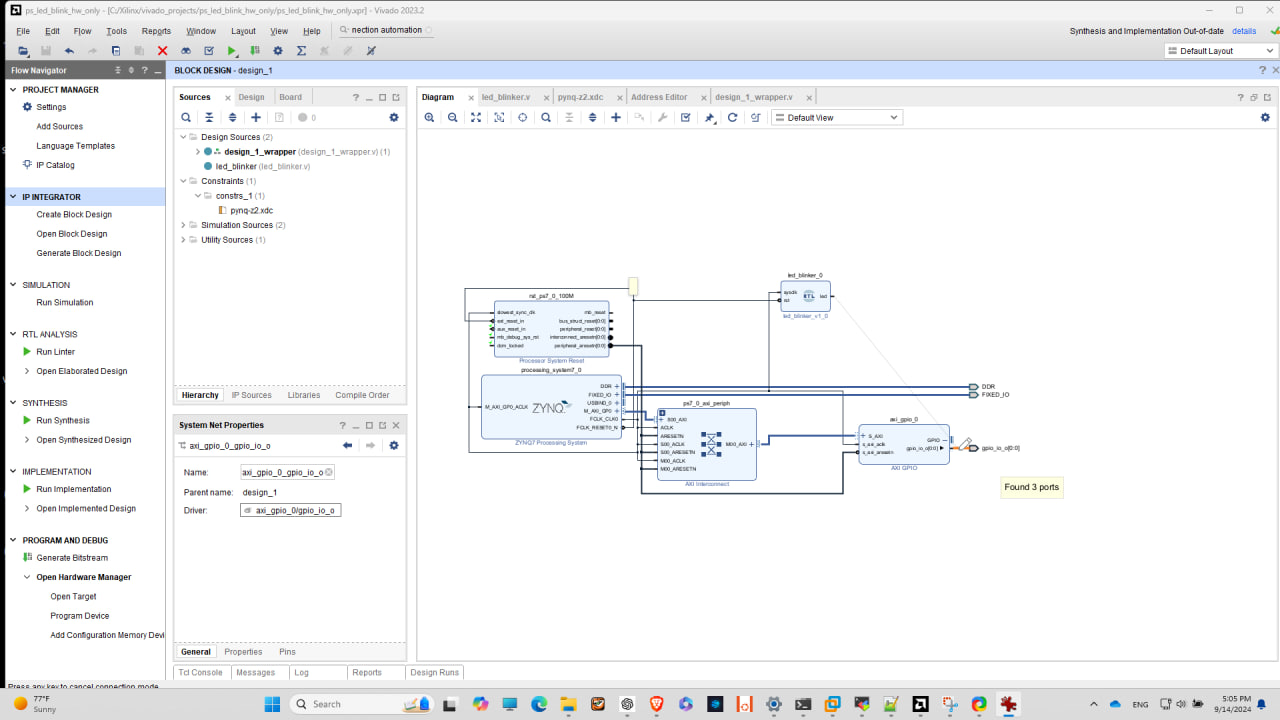1280x720 pixels.
Task: Click the Program device icon beside Run
Action: (x=255, y=51)
